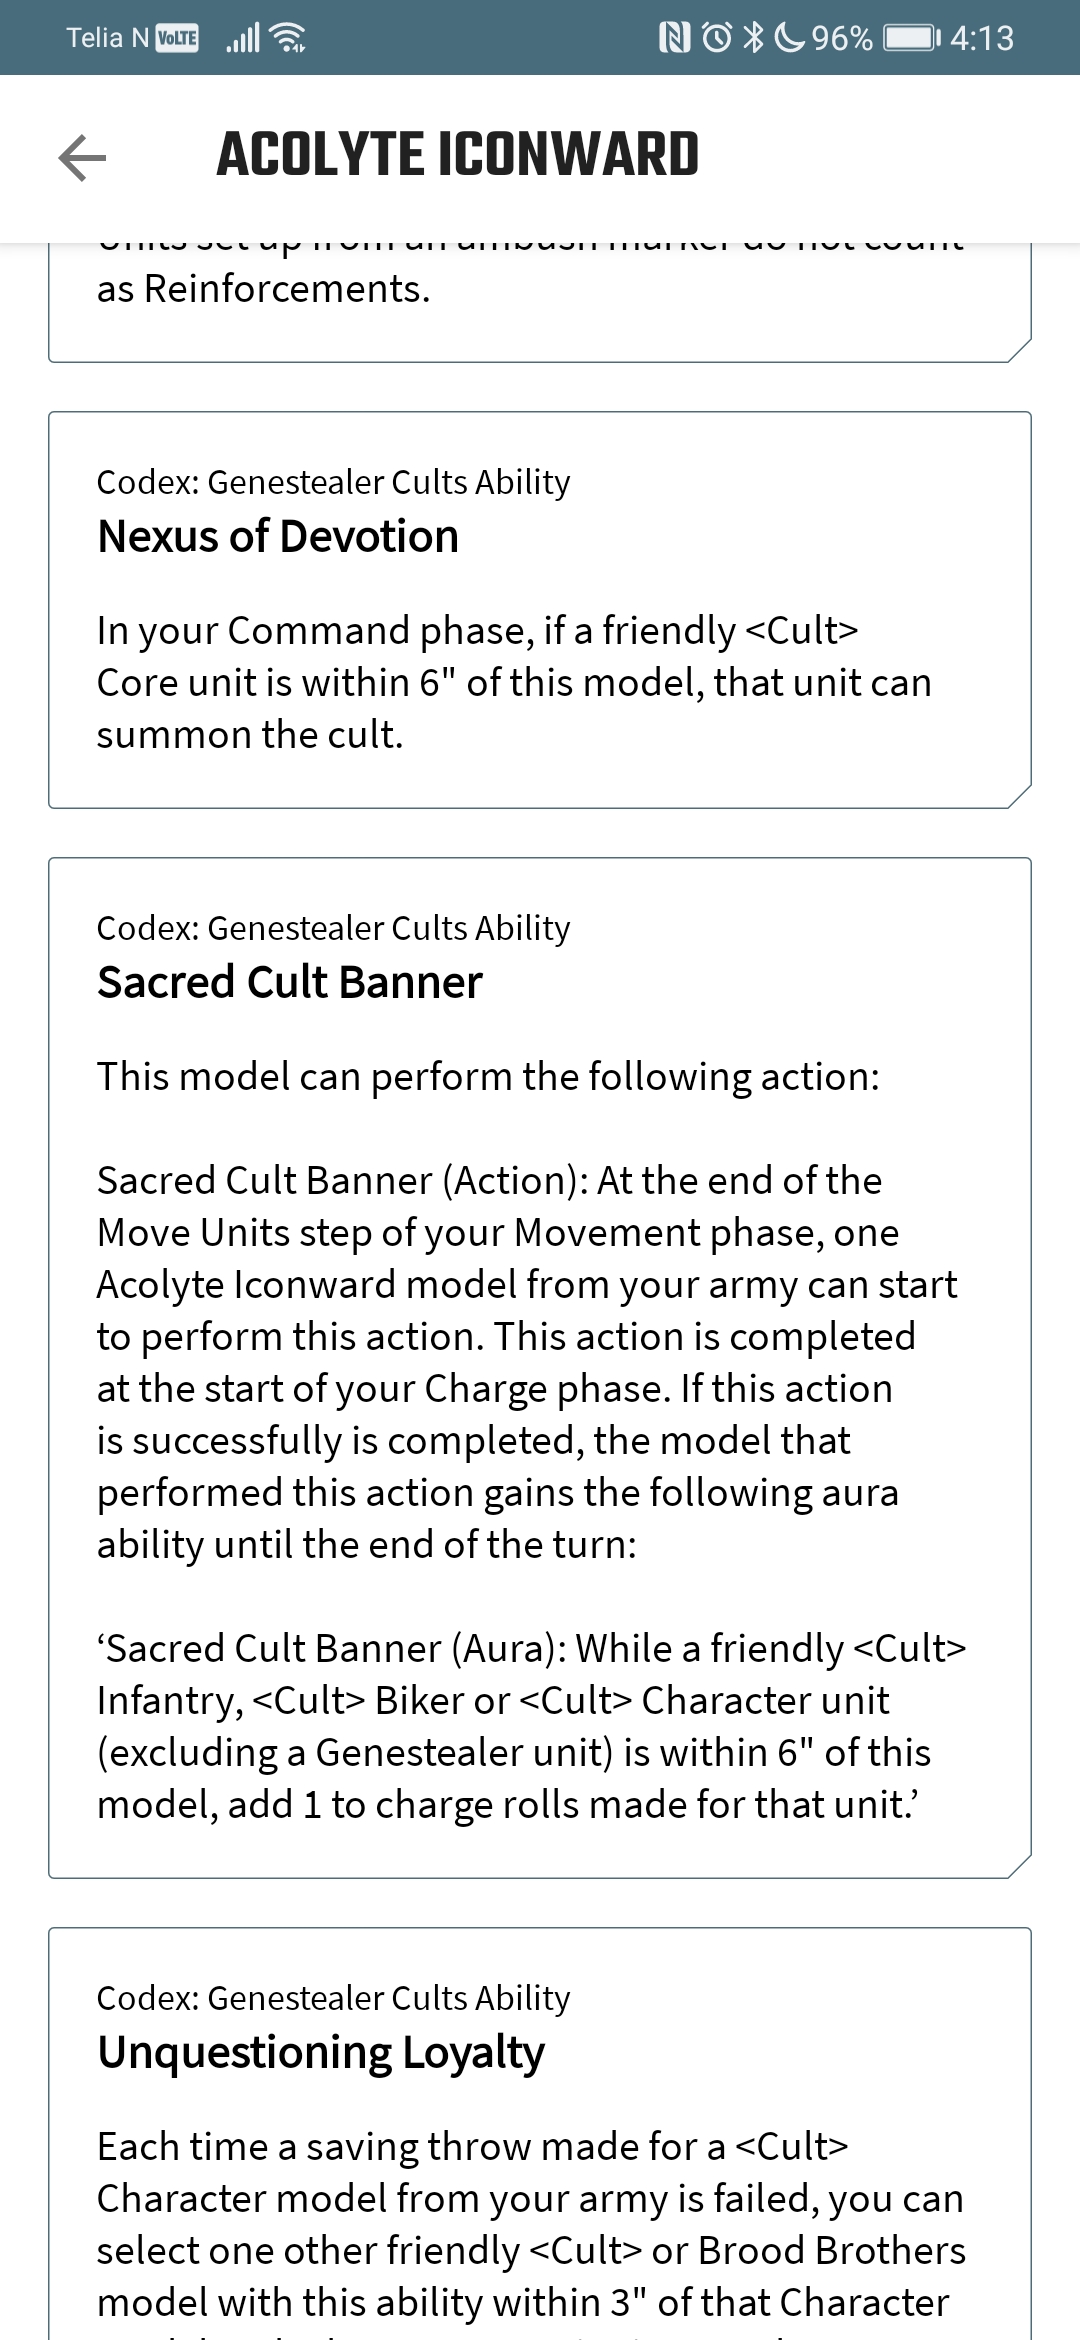Viewport: 1080px width, 2340px height.
Task: Open the Nexus of Devotion ability card
Action: (540, 610)
